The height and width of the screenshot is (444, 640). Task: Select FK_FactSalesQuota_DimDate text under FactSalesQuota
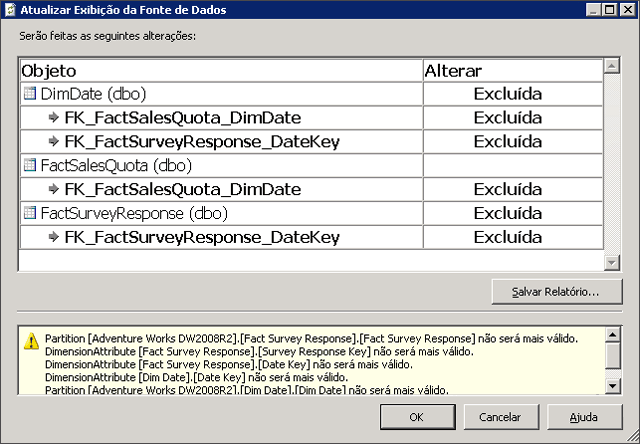(x=183, y=189)
